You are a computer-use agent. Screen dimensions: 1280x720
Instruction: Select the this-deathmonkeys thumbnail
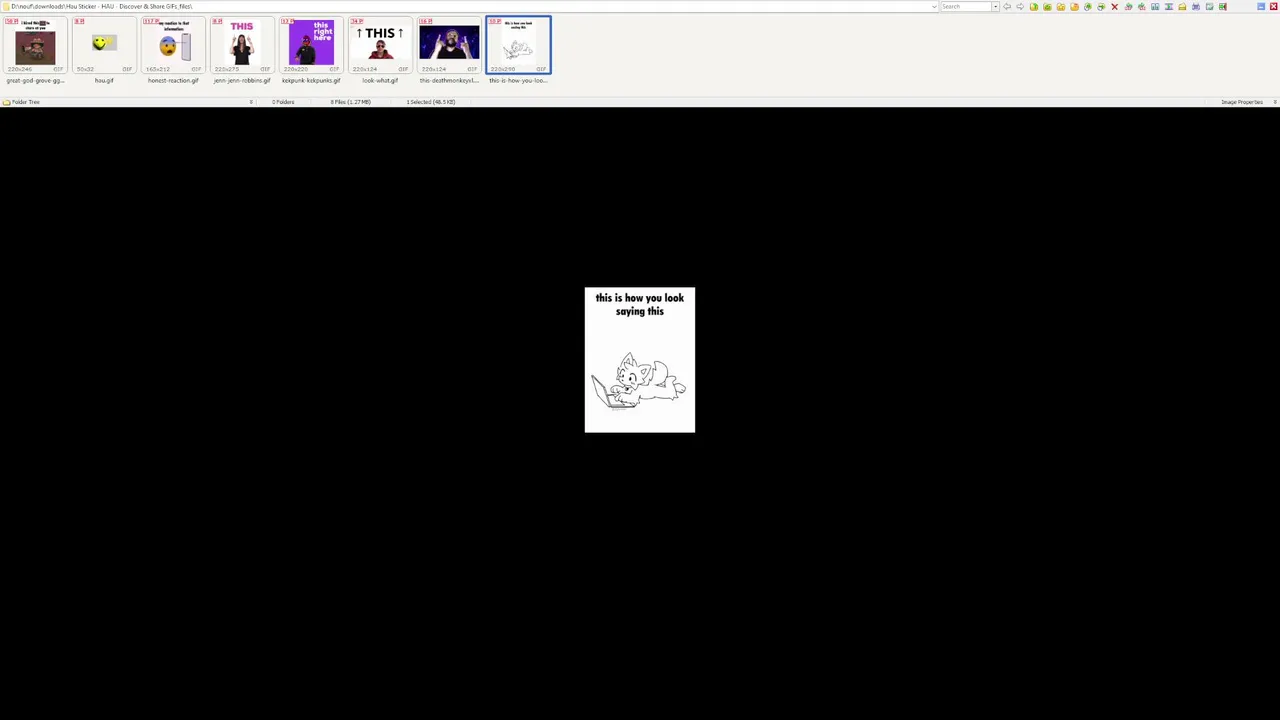point(449,45)
